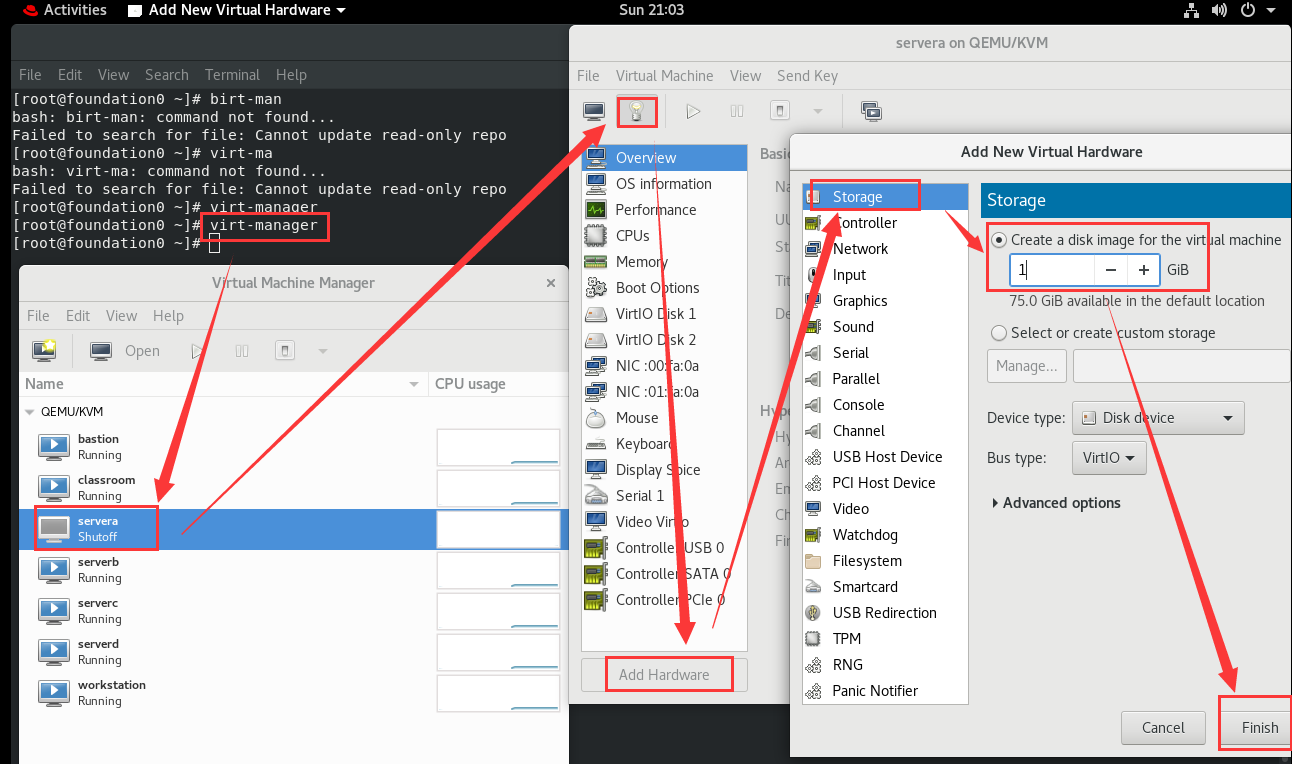This screenshot has width=1292, height=764.
Task: Select the USB Redirection hardware type icon
Action: [814, 613]
